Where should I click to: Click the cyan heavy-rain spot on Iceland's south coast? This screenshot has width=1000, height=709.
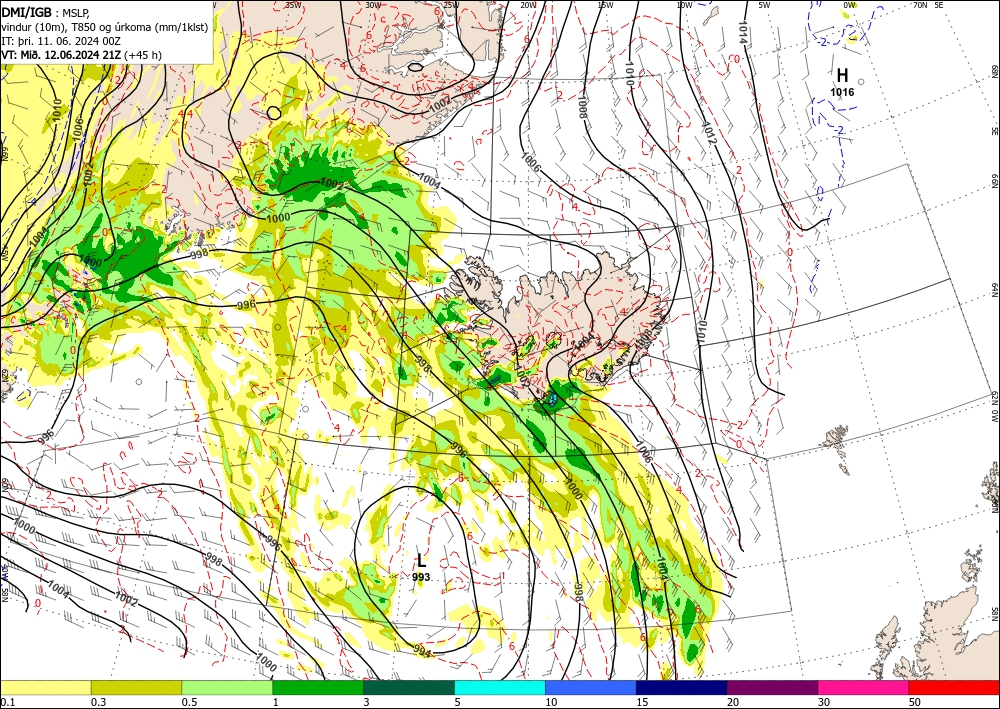[x=553, y=399]
